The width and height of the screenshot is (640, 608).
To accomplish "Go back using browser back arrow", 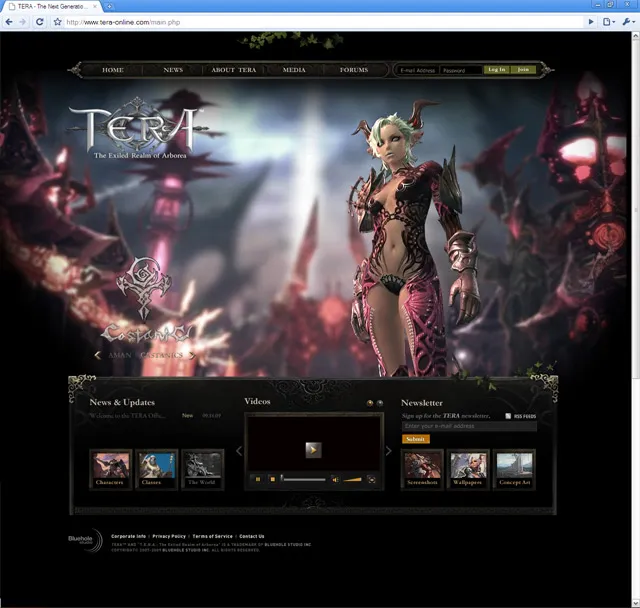I will coord(9,22).
